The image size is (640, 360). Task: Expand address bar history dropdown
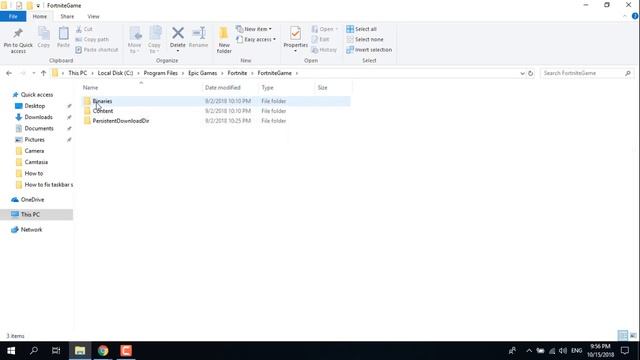pyautogui.click(x=522, y=73)
